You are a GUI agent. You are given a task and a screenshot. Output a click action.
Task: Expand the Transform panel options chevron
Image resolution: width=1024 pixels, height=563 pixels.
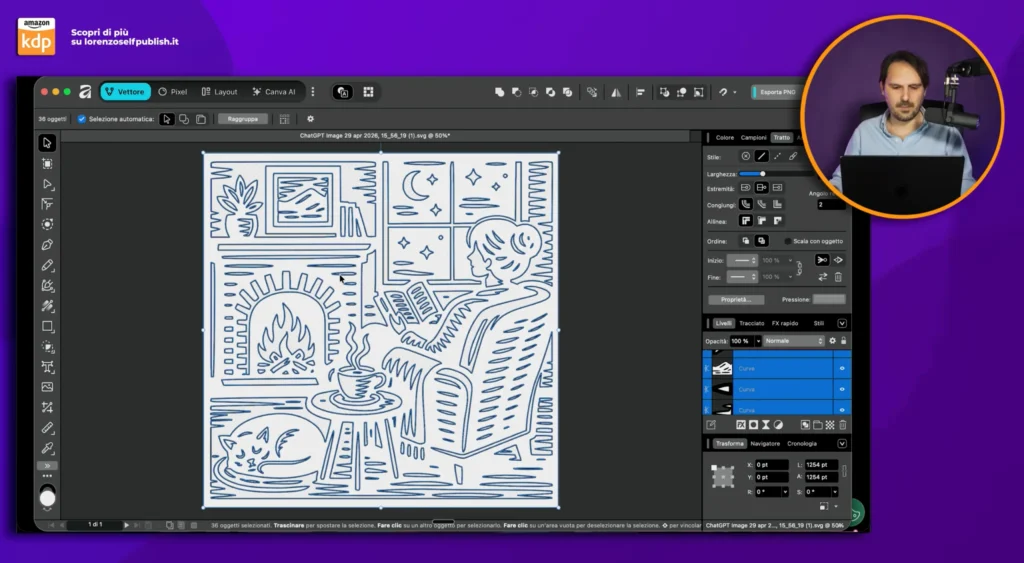[x=842, y=443]
